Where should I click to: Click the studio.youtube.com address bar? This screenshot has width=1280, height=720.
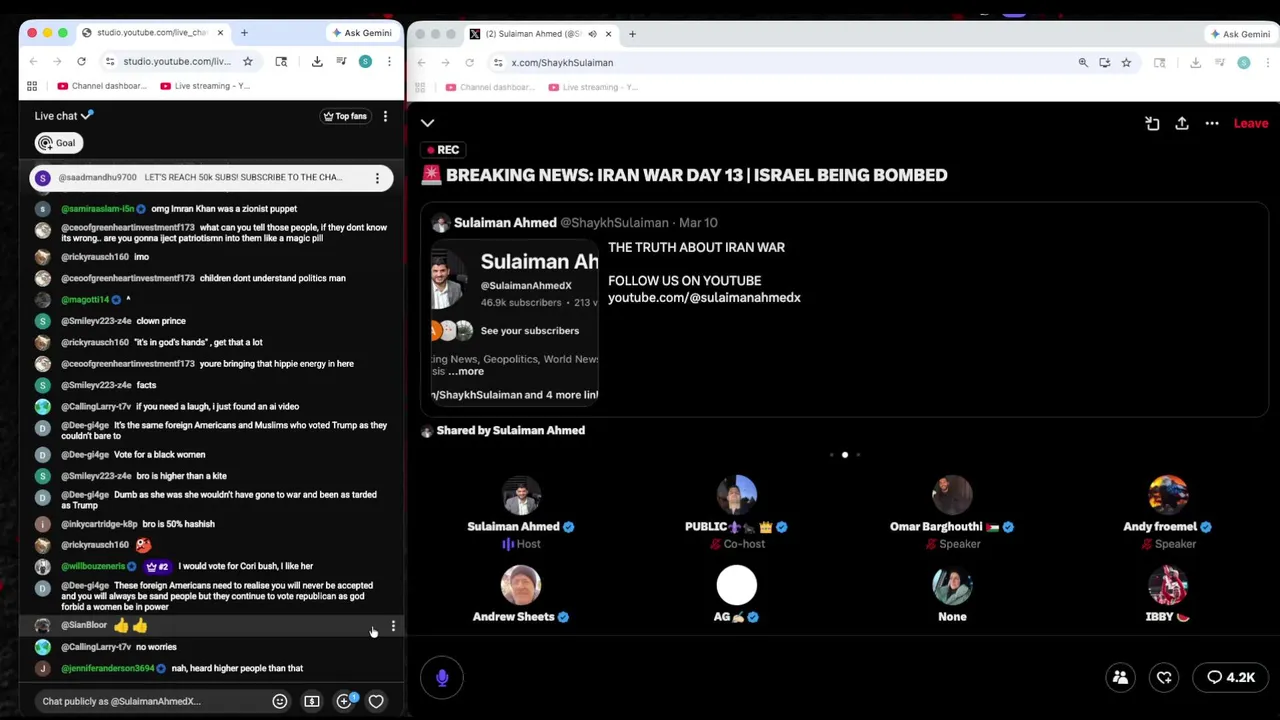(x=177, y=62)
